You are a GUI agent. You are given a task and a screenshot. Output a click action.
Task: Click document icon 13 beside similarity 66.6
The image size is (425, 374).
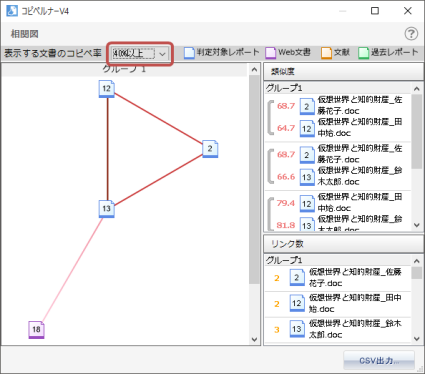pyautogui.click(x=307, y=177)
